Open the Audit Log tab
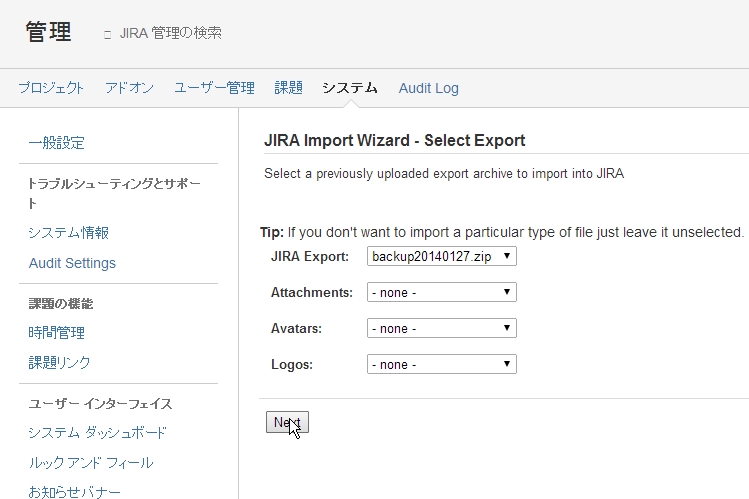Screen dimensions: 749x499 [428, 88]
